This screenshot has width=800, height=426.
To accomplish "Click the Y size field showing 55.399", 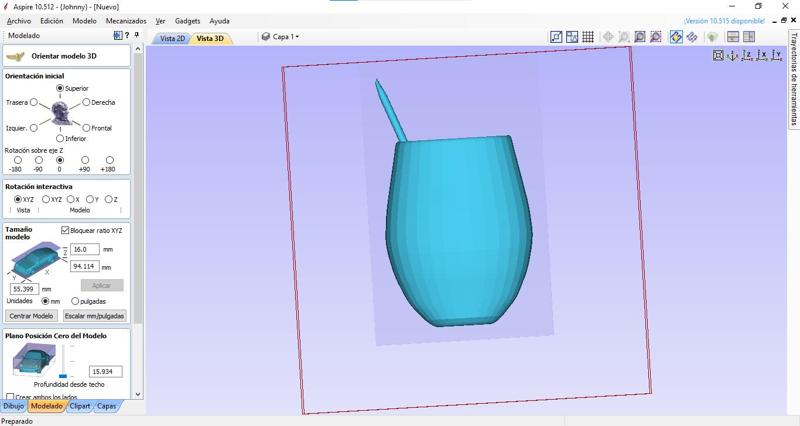I will coord(24,289).
